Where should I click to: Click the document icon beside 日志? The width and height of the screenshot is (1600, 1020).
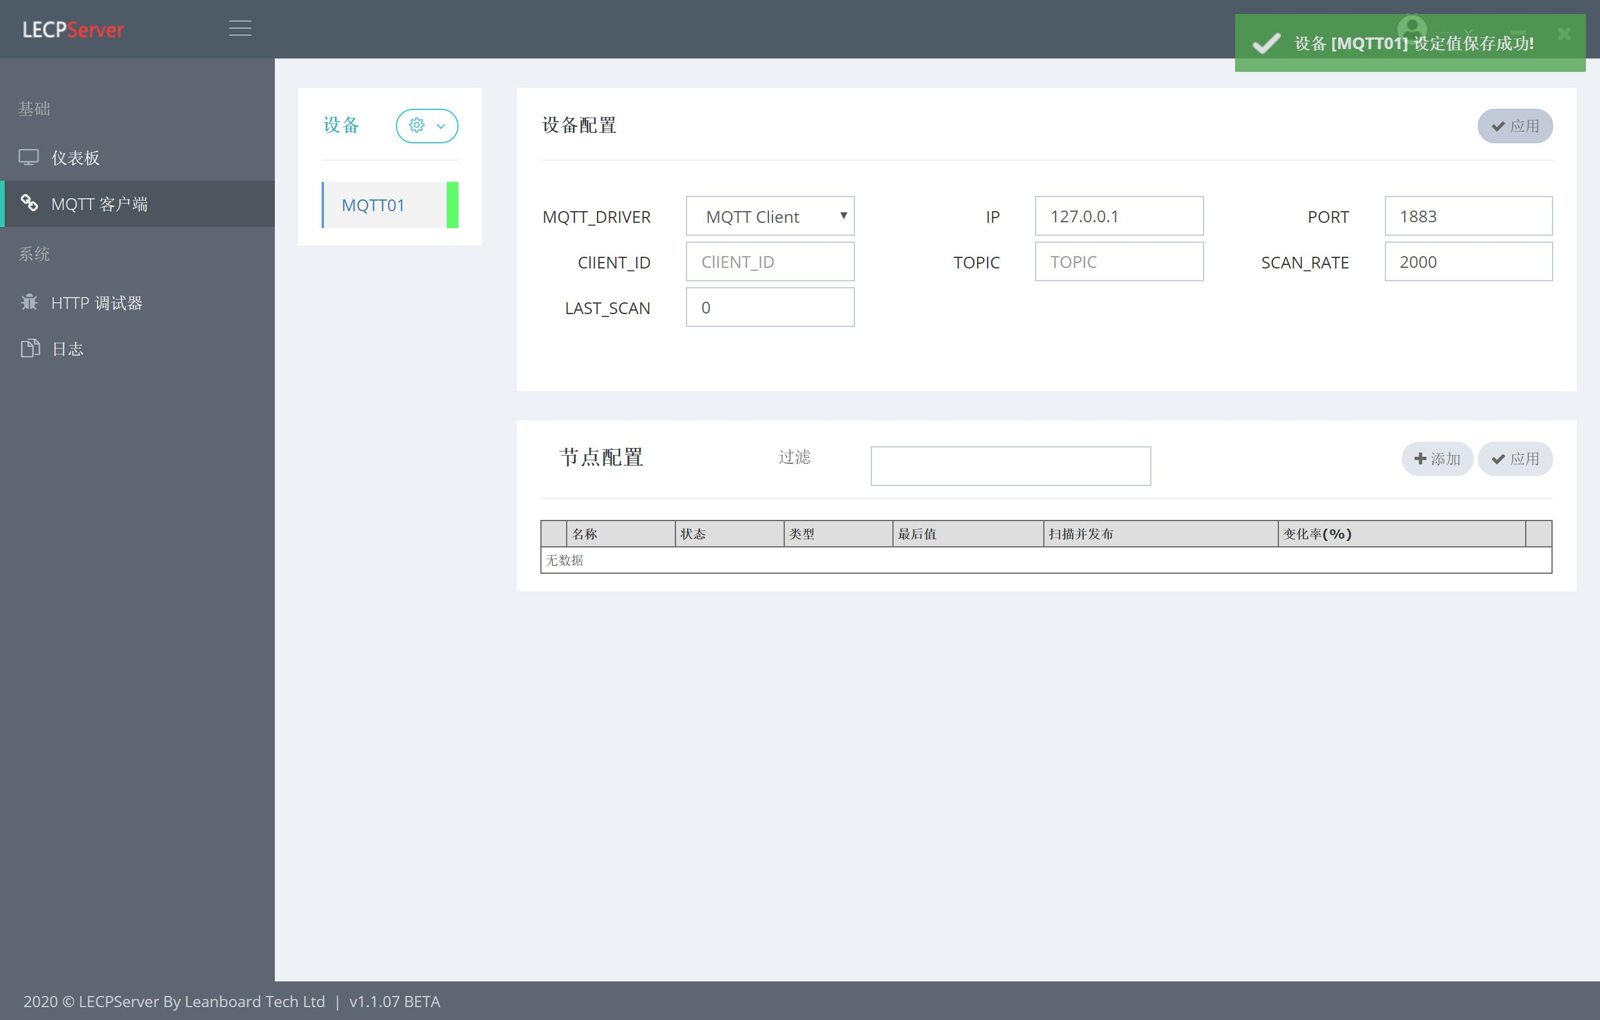(30, 348)
